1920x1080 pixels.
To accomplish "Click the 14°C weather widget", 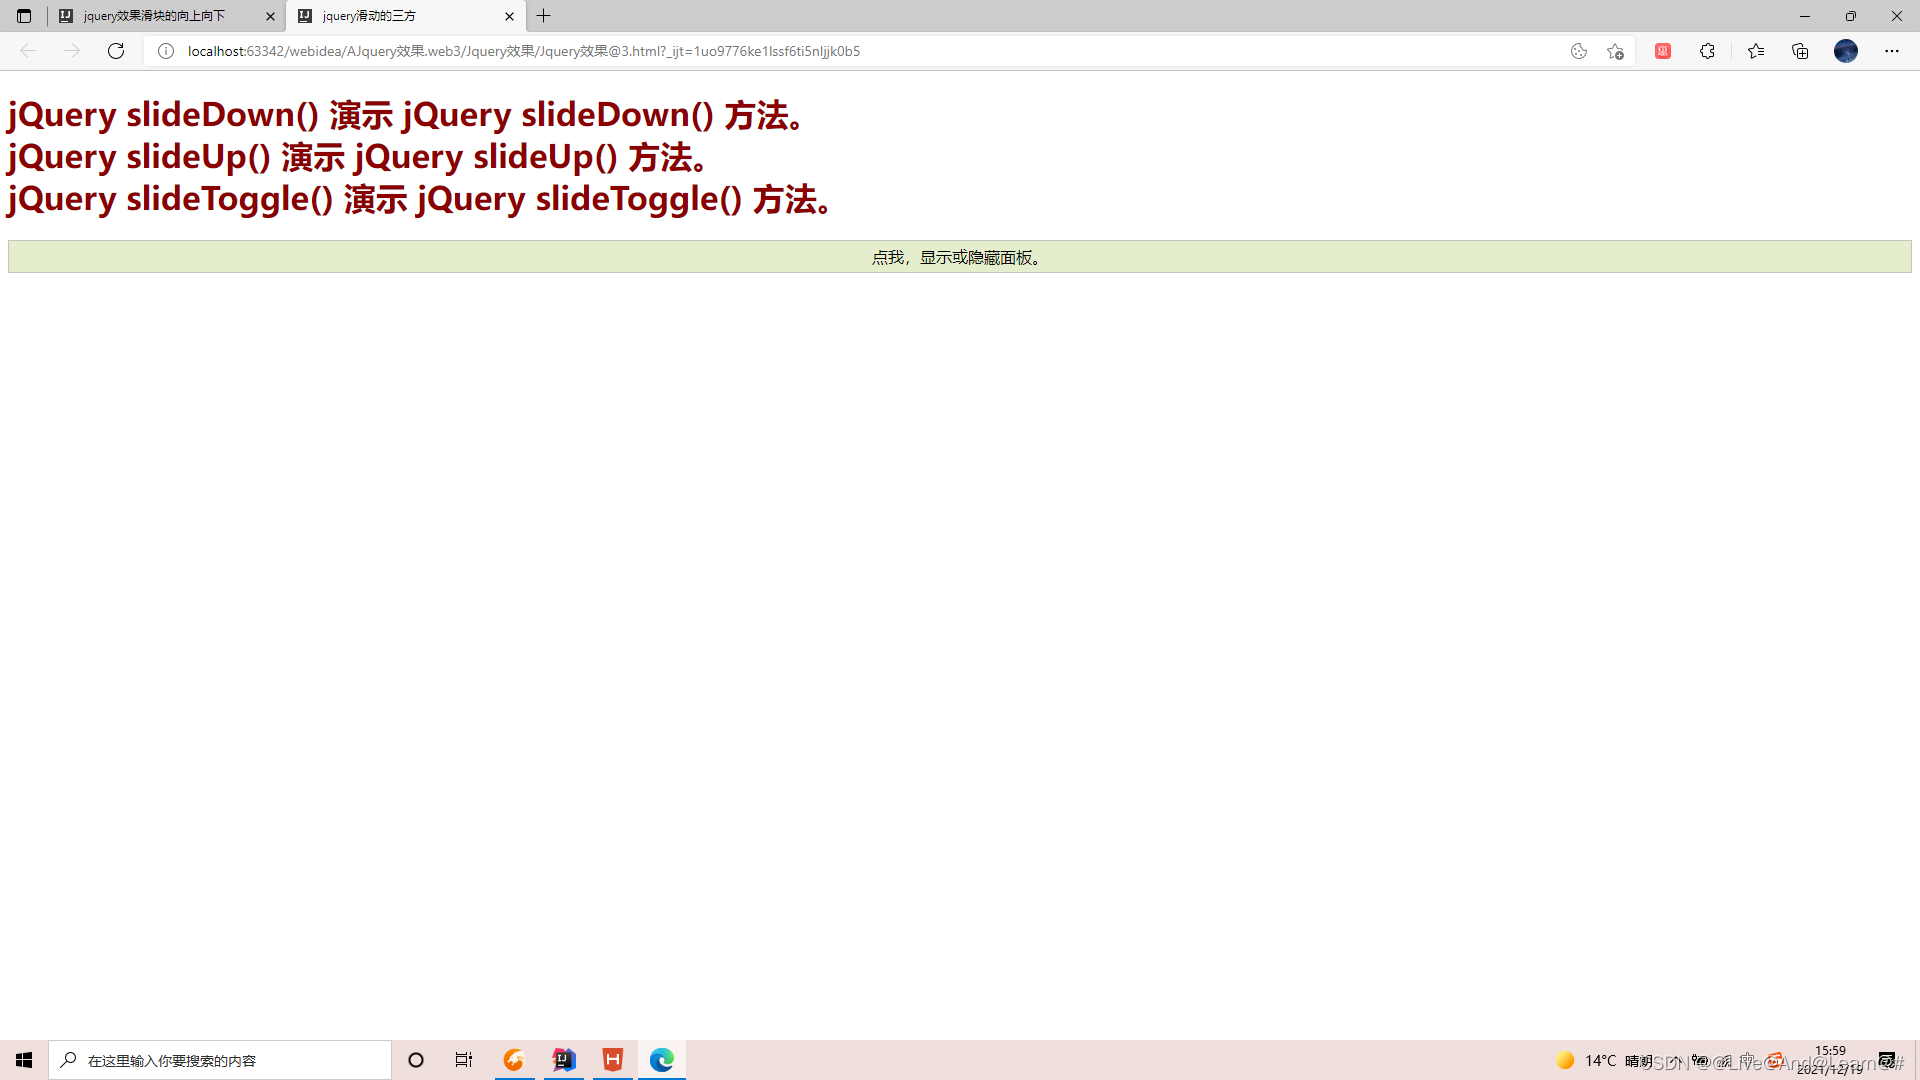I will tap(1604, 1060).
